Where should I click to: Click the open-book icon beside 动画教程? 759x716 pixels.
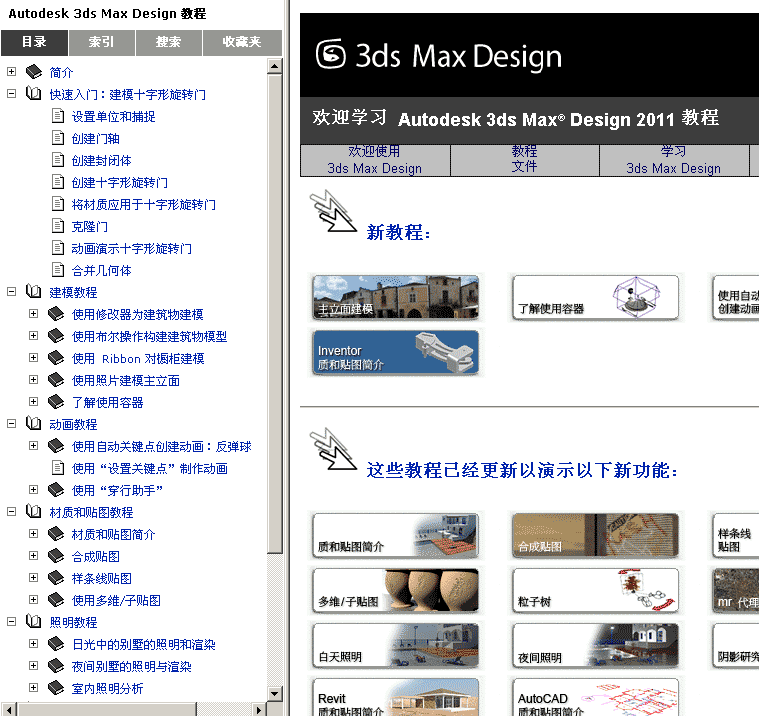pos(34,424)
